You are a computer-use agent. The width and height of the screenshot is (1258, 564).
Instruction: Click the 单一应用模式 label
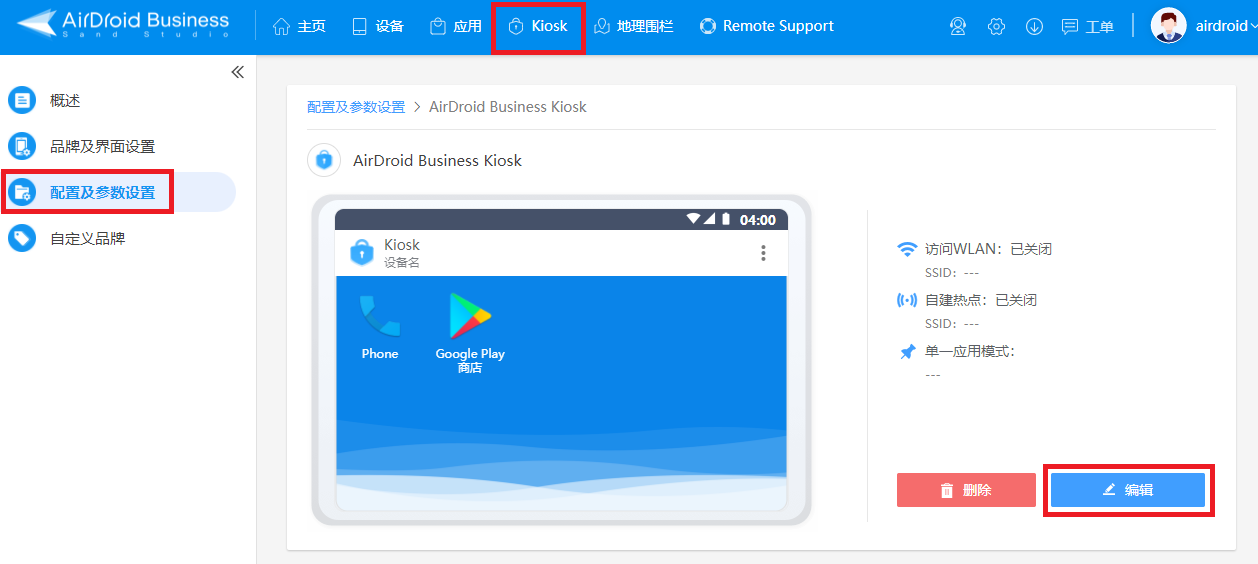pos(970,352)
